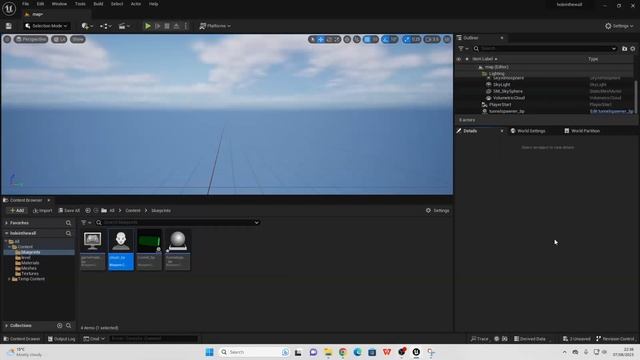The height and width of the screenshot is (360, 640).
Task: Open the Help menu
Action: 153,4
